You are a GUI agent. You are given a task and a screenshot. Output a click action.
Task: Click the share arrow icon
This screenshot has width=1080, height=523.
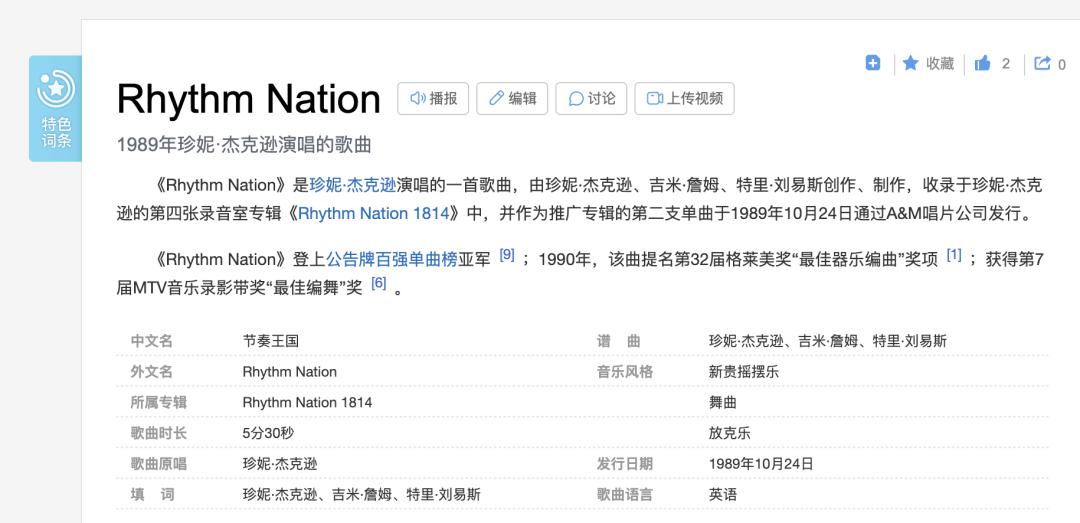click(x=1042, y=63)
